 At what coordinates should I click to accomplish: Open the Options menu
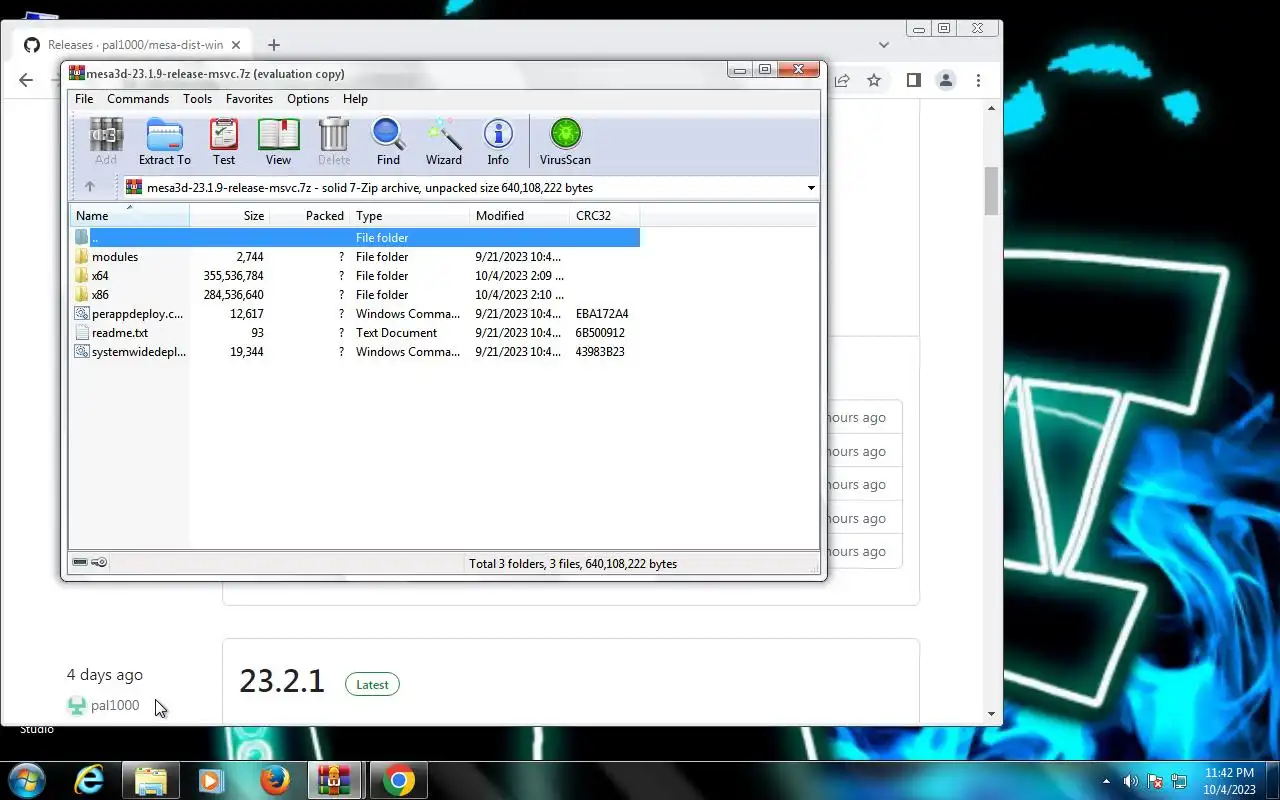308,99
